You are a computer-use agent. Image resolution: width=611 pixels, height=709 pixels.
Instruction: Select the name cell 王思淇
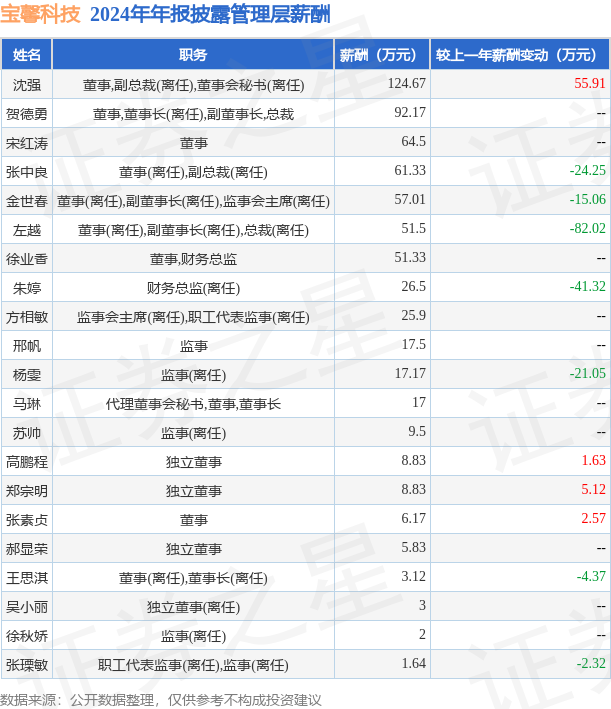click(x=27, y=577)
